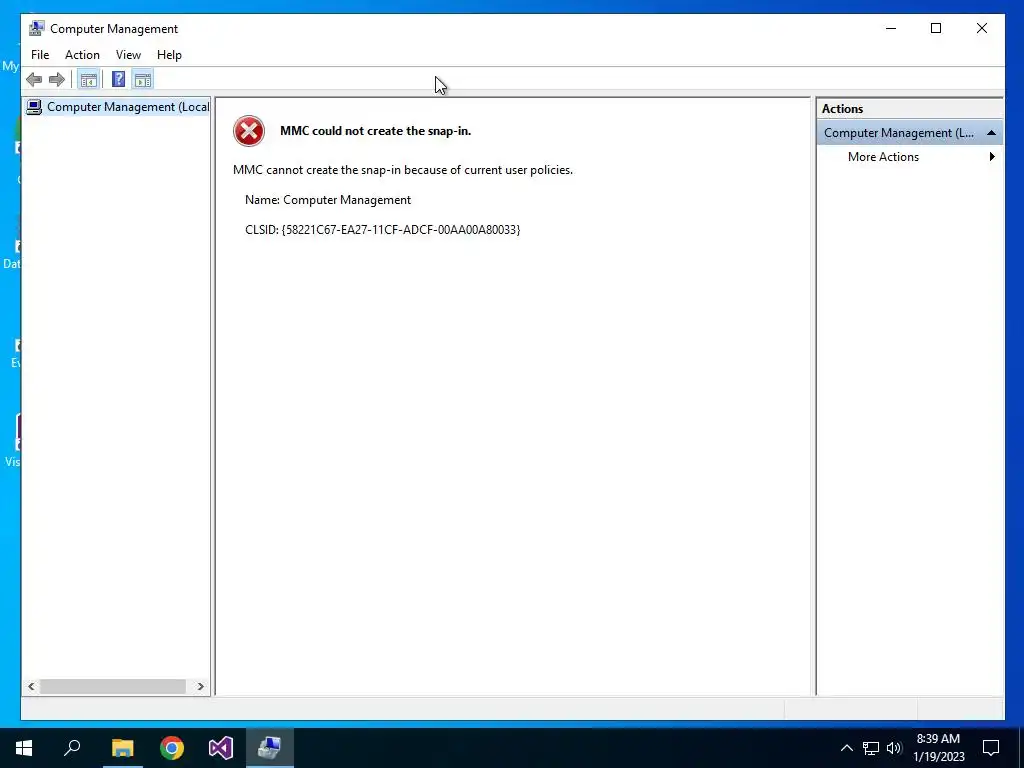
Task: Click the taskbar Search icon
Action: (72, 748)
